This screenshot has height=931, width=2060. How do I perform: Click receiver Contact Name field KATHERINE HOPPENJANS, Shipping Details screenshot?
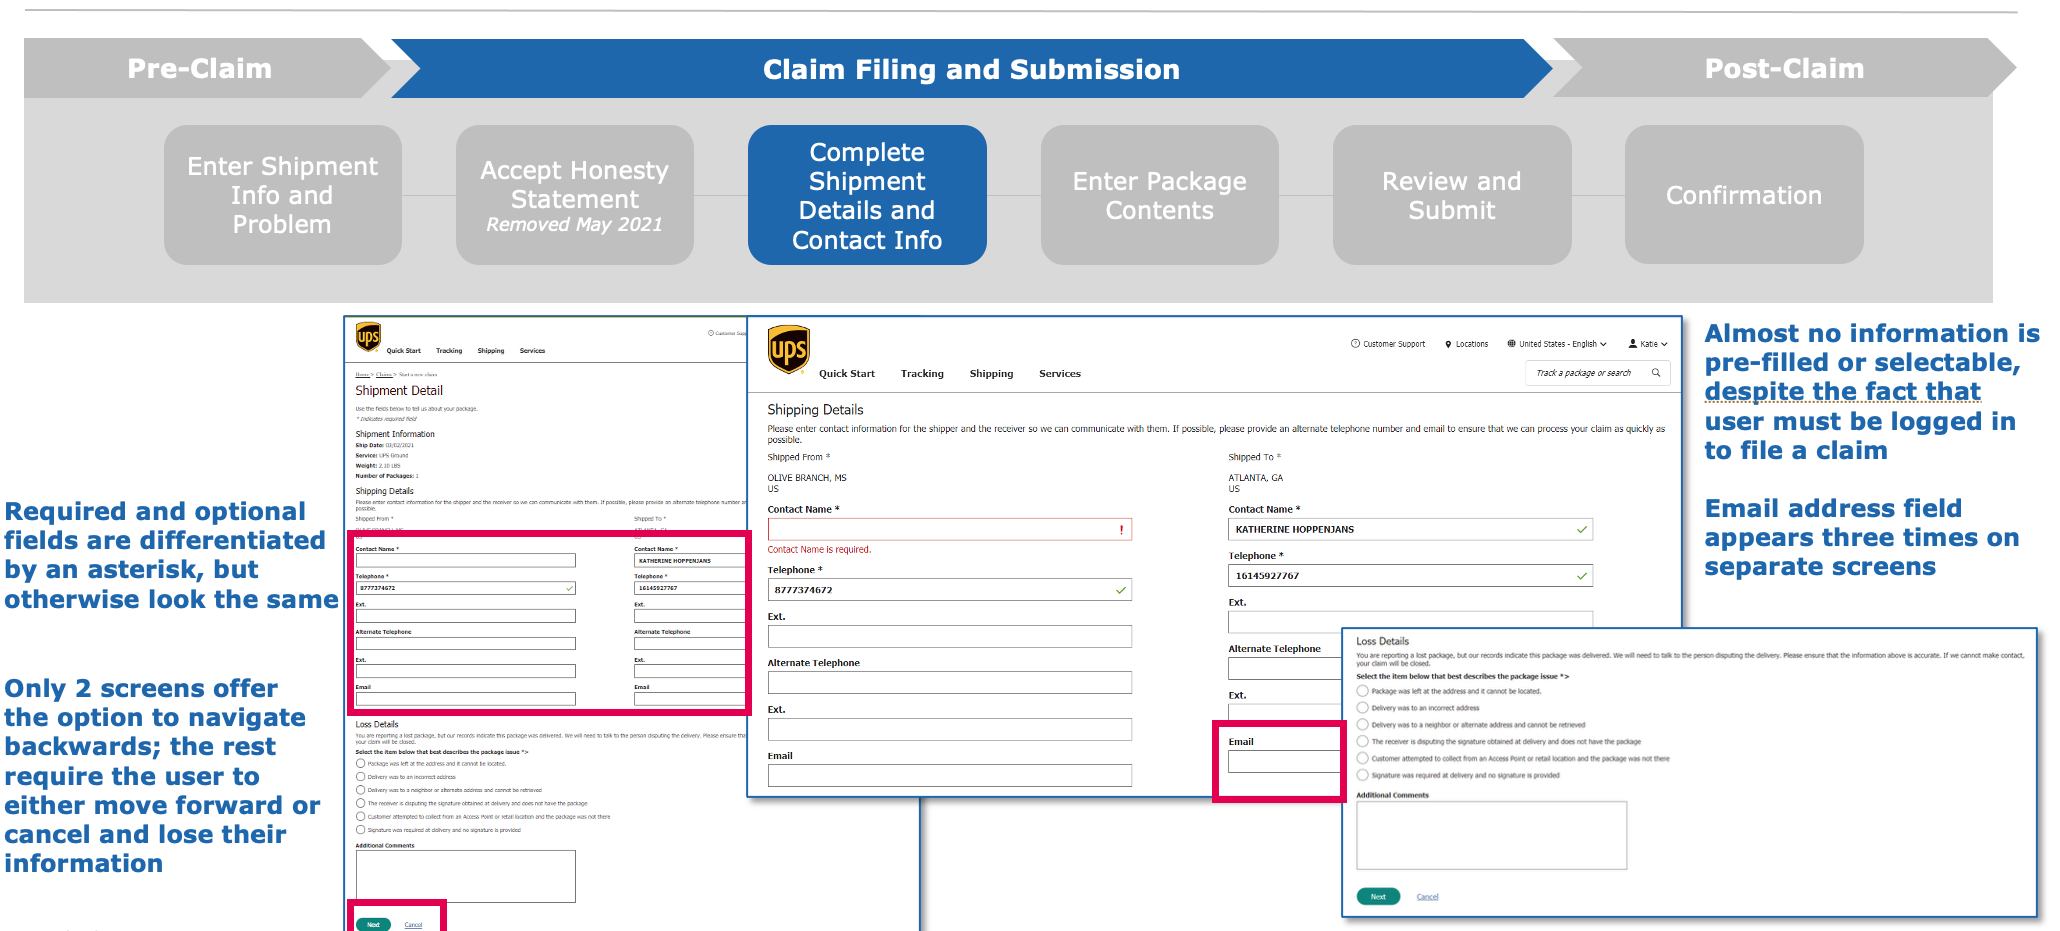[x=1410, y=530]
